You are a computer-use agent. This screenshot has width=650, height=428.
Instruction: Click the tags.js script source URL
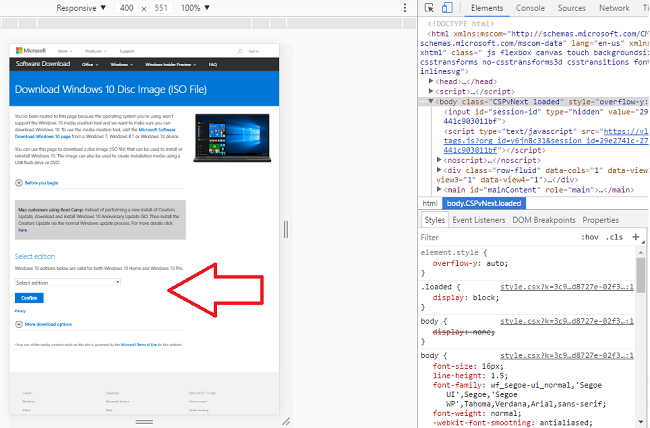tap(546, 141)
